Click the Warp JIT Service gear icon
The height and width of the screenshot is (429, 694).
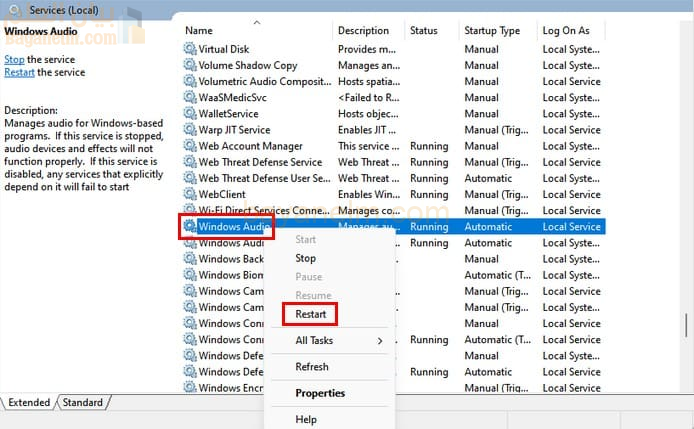pos(190,130)
